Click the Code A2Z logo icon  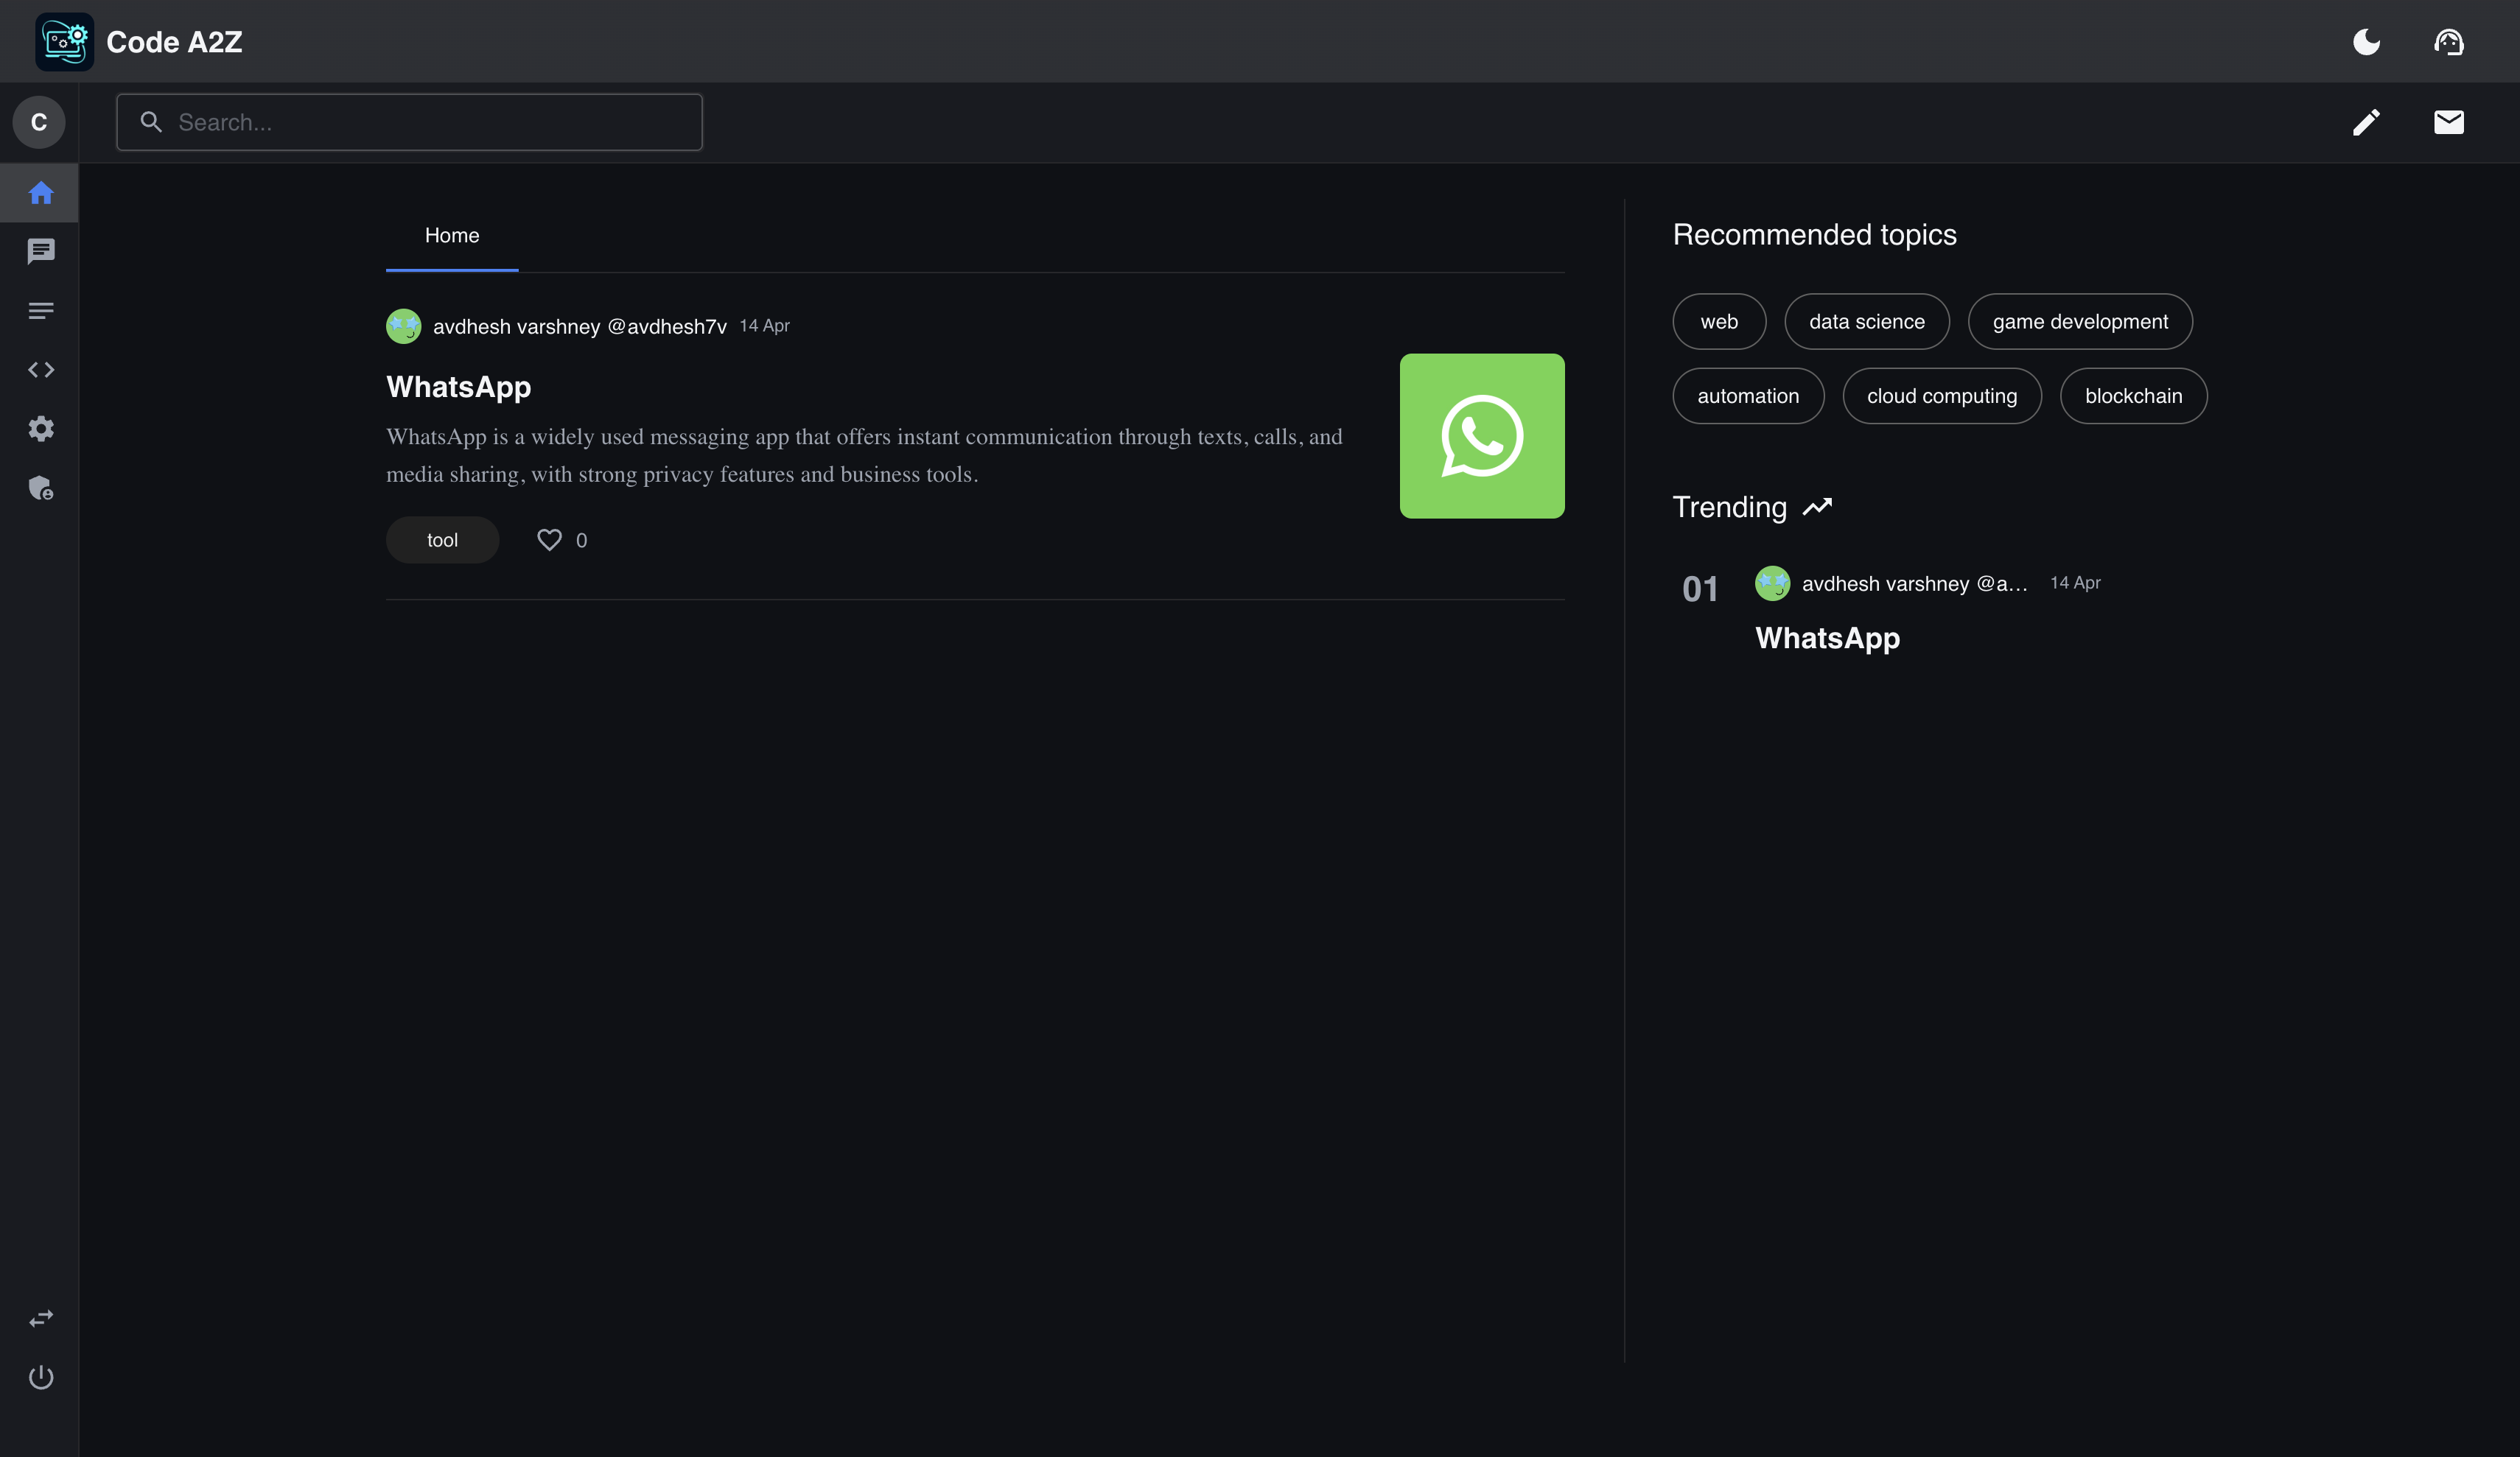coord(64,41)
